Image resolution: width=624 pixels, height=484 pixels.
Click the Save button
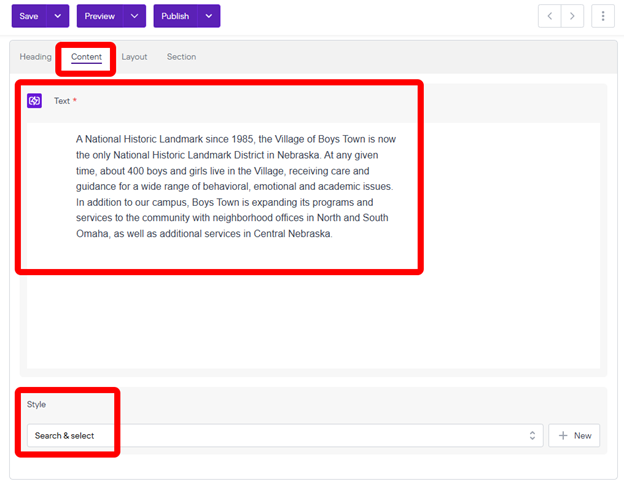tap(29, 16)
